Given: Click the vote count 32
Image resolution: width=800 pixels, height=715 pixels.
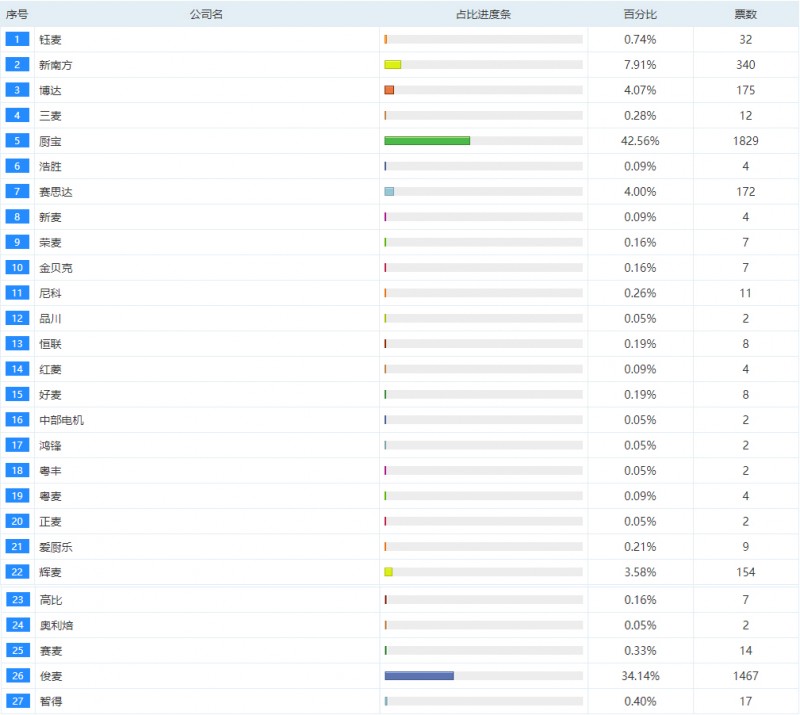Looking at the screenshot, I should pyautogui.click(x=745, y=40).
